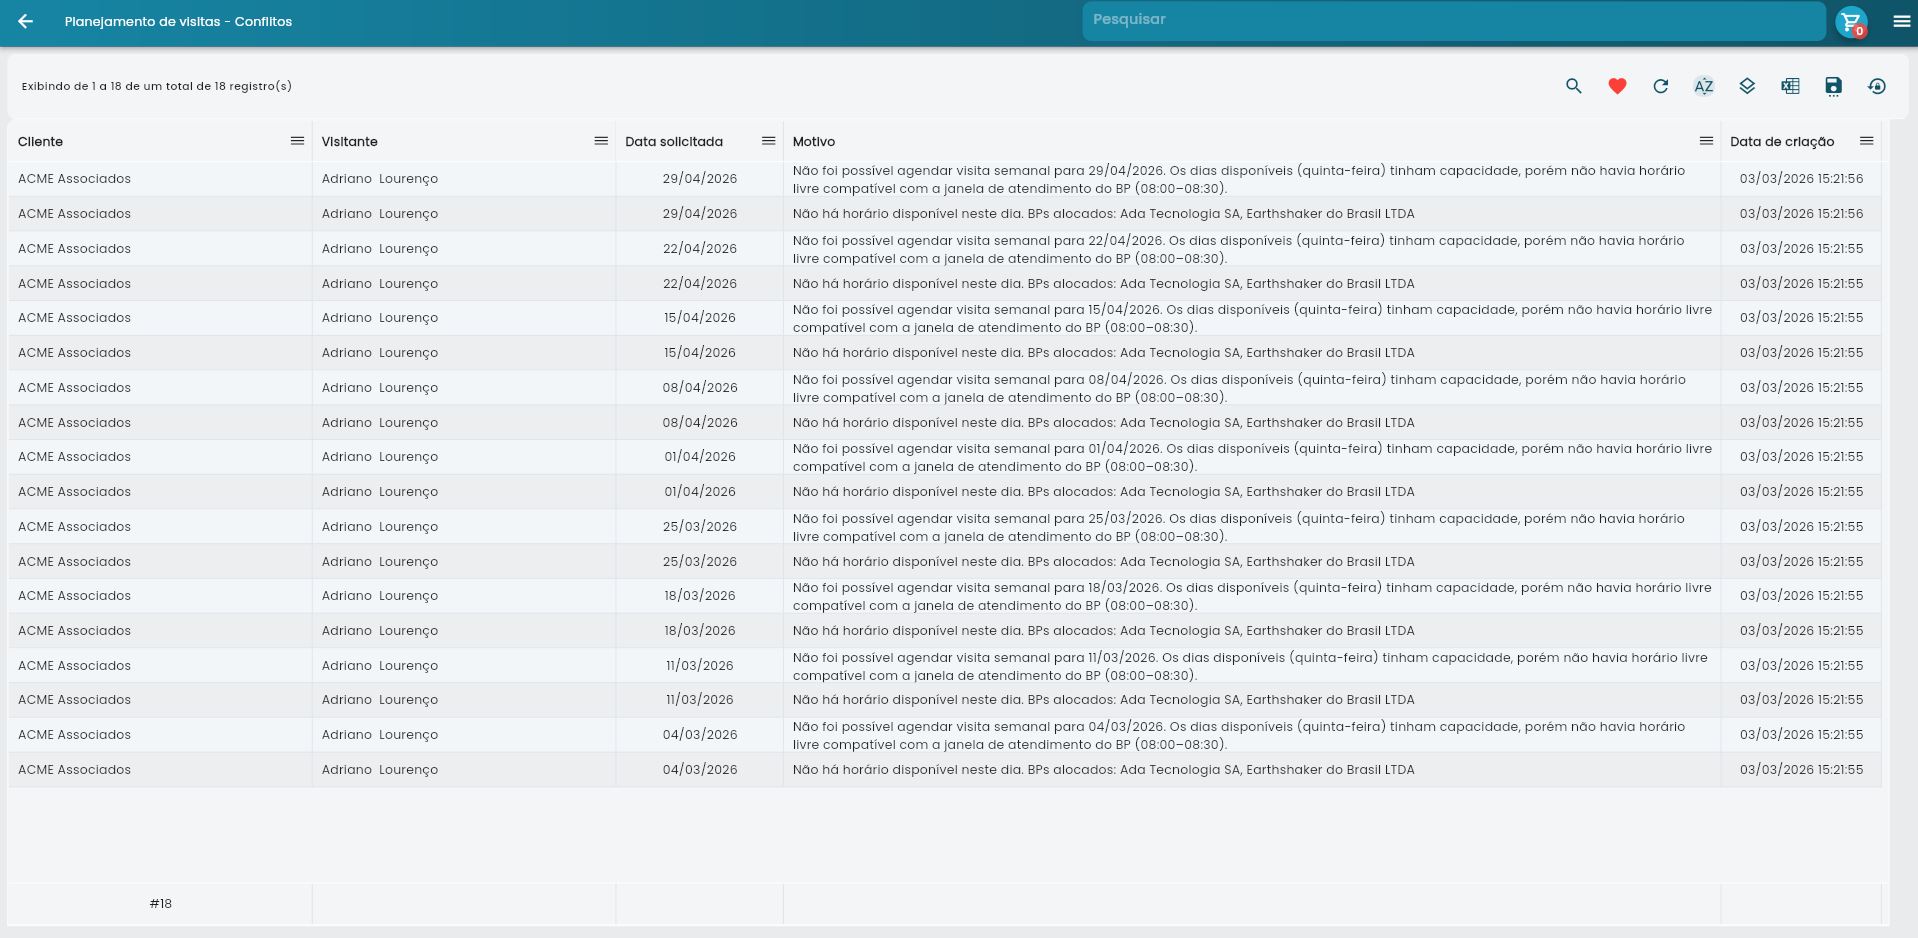Toggle the red heart favorite icon

point(1617,86)
